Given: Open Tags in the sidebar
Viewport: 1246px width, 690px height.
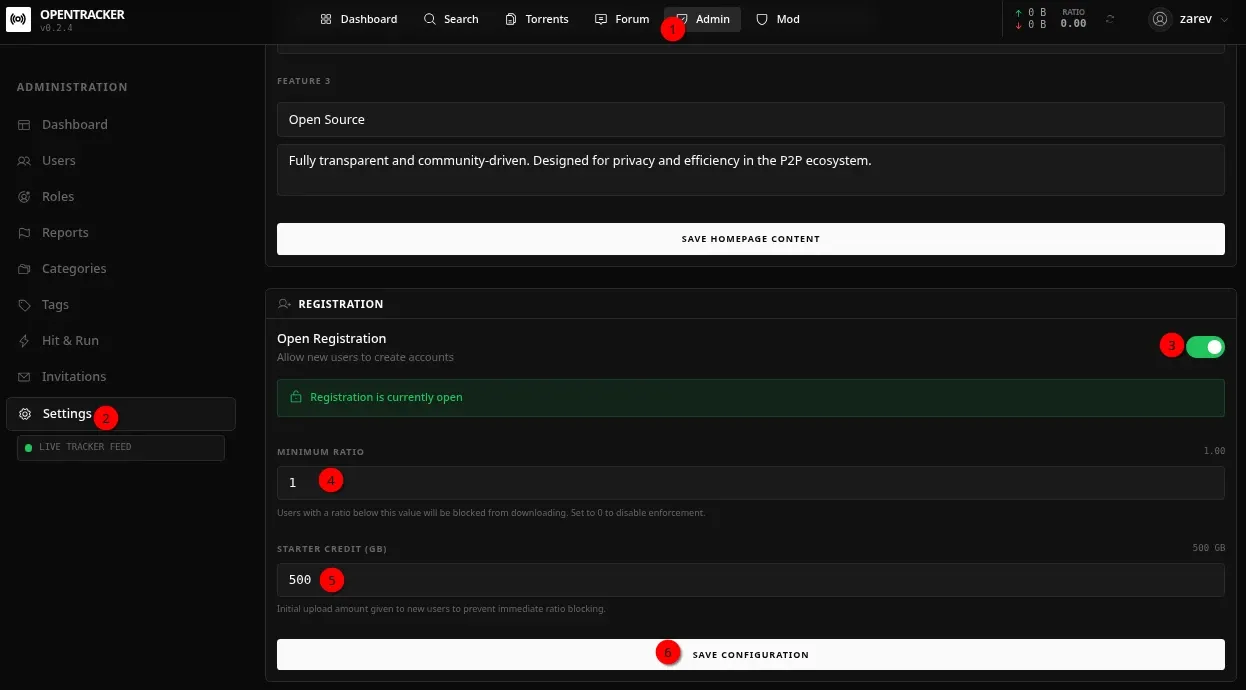Looking at the screenshot, I should [55, 305].
